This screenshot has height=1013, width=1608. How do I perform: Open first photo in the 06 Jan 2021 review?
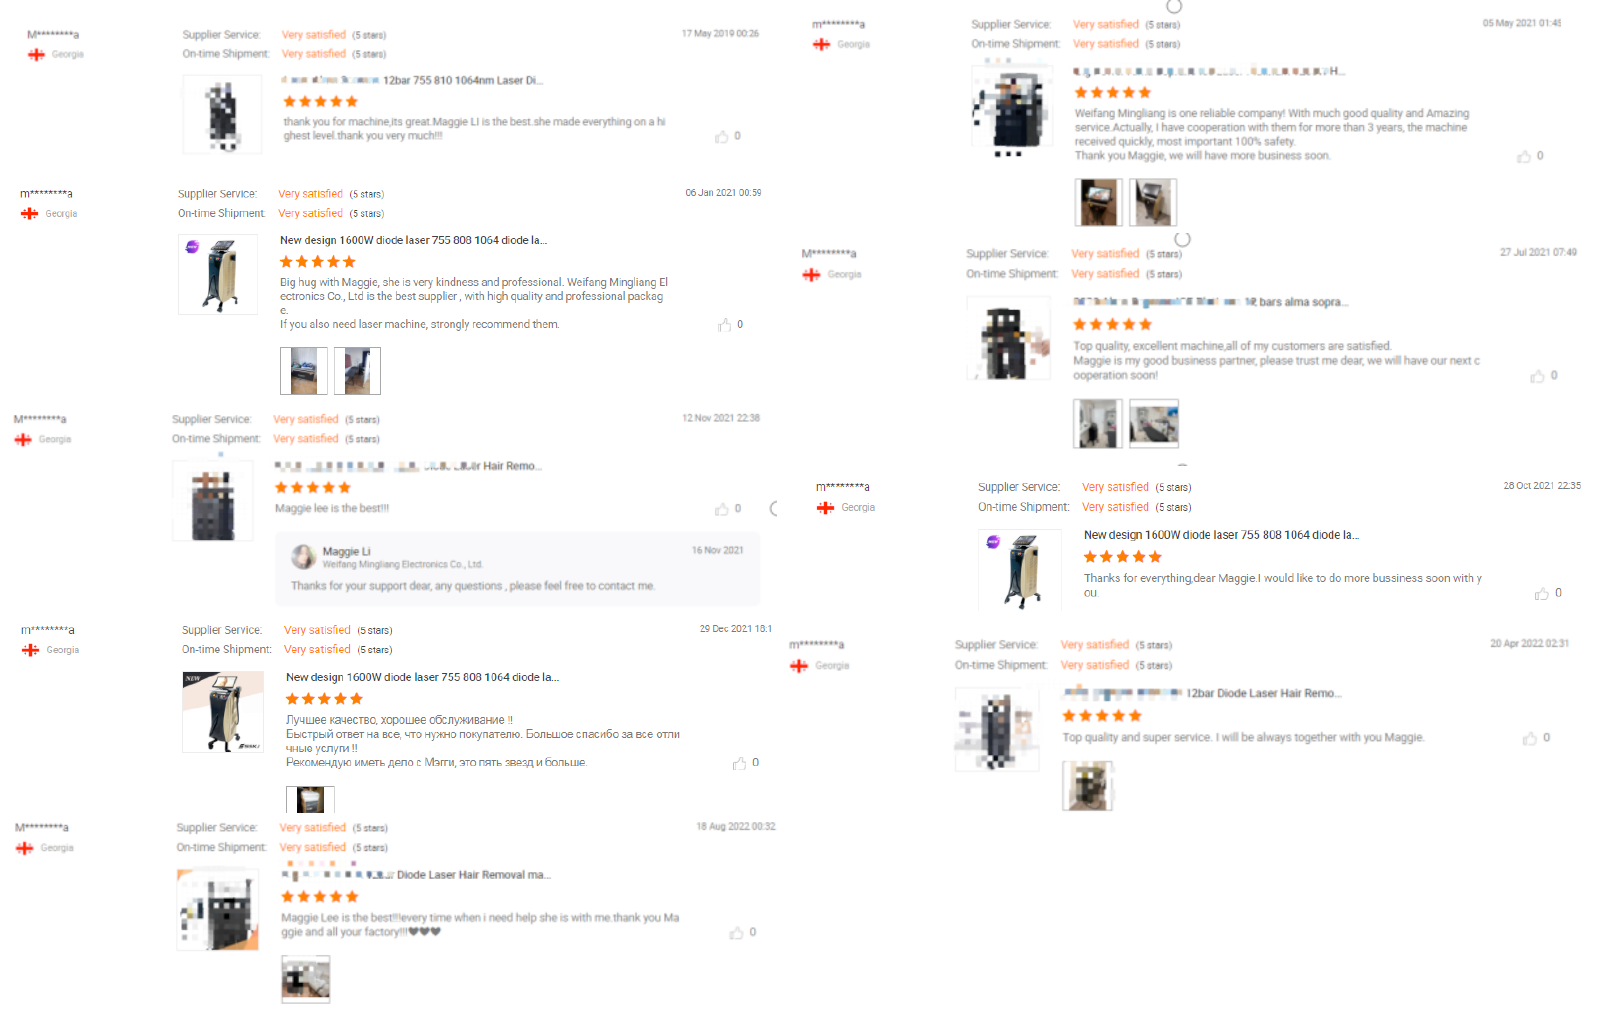point(304,371)
